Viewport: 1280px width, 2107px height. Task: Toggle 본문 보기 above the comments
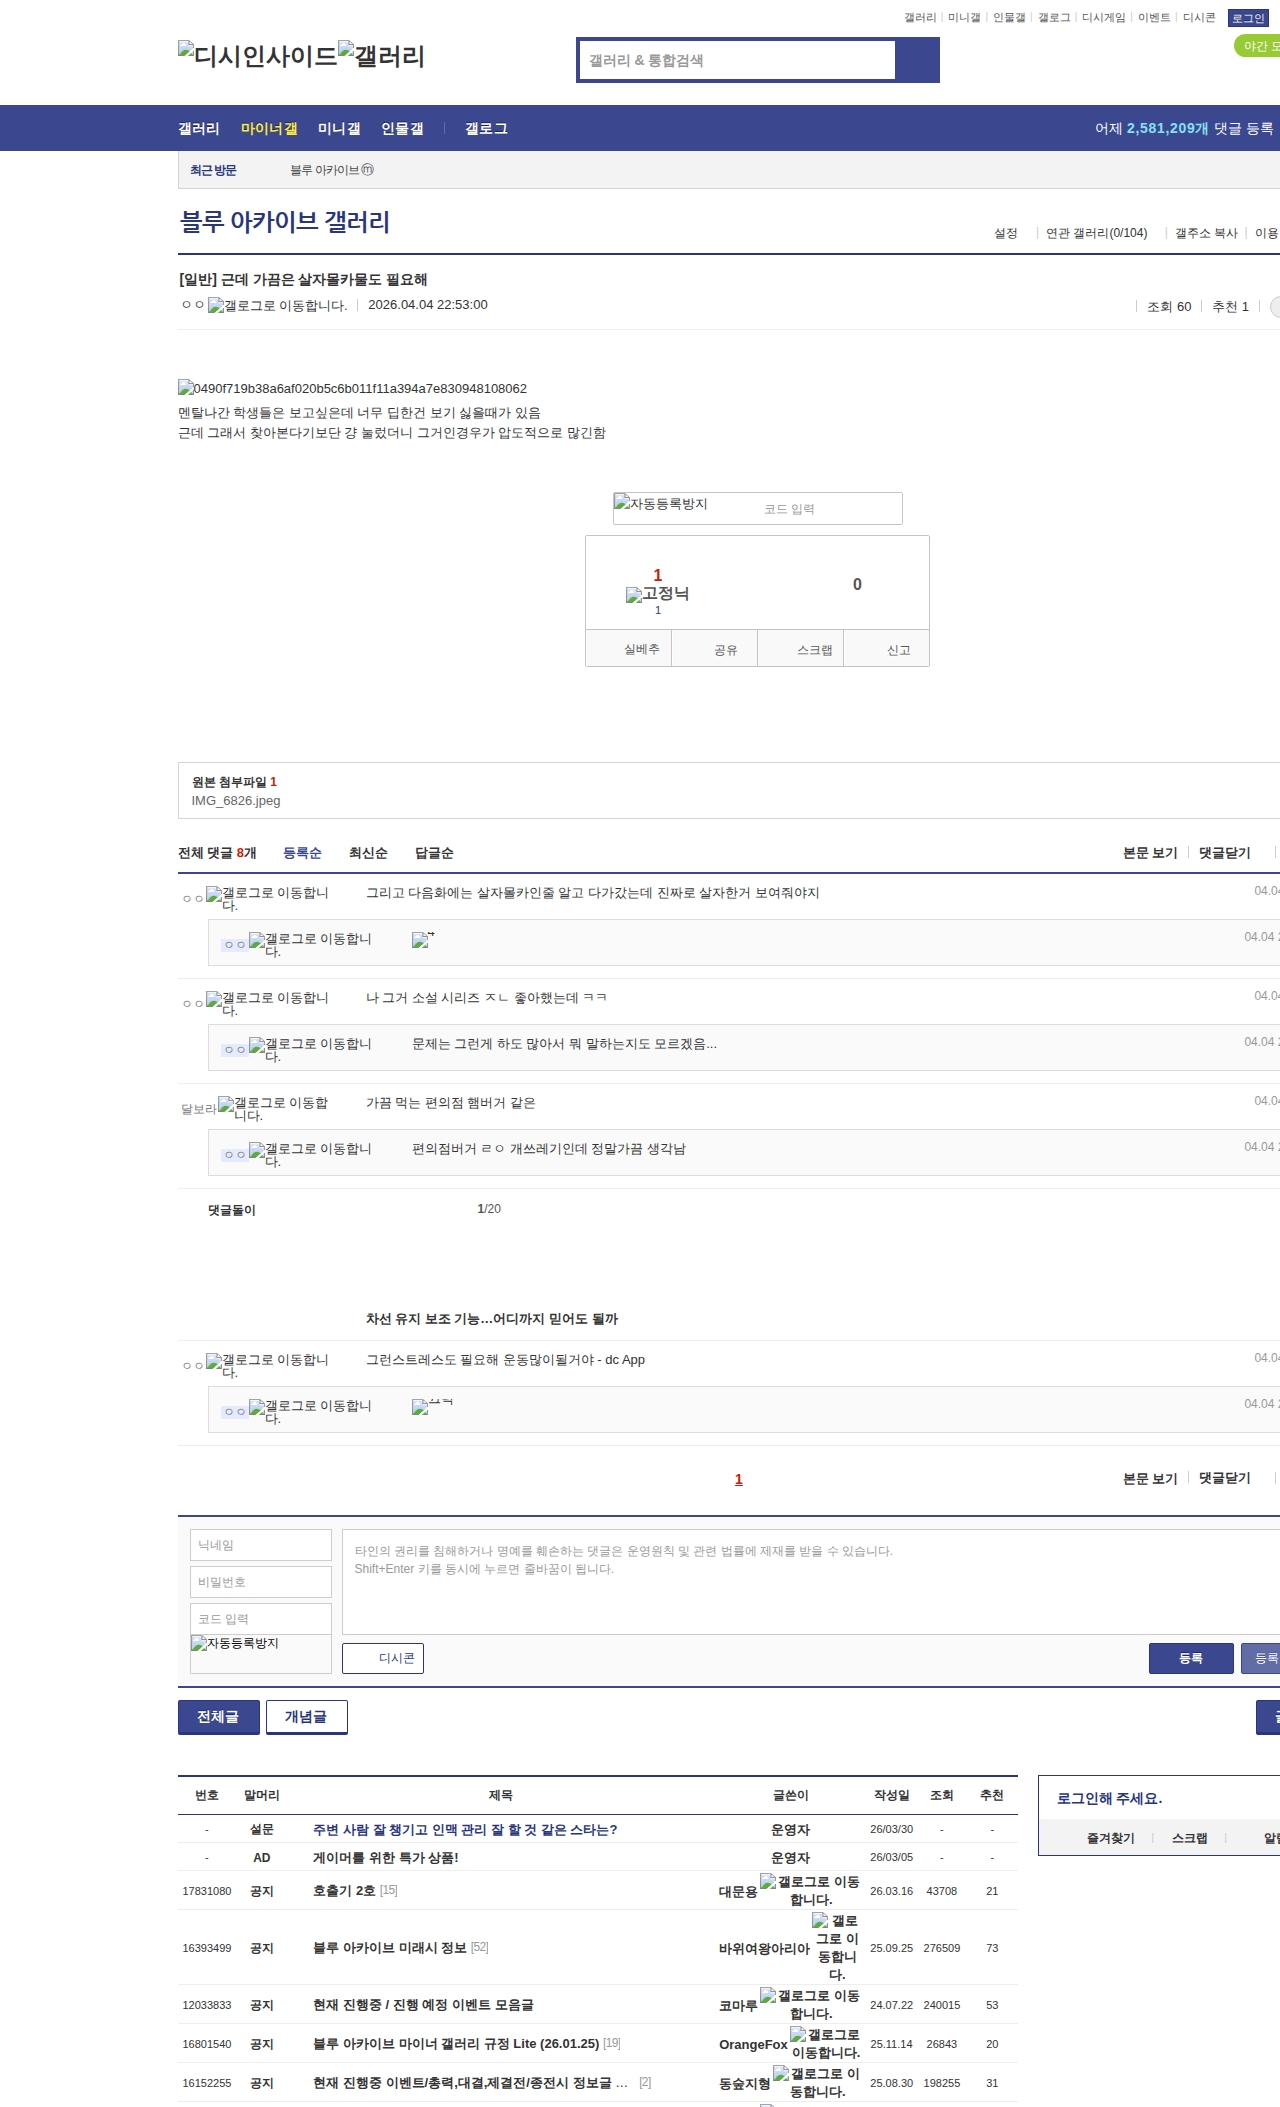pos(1150,853)
